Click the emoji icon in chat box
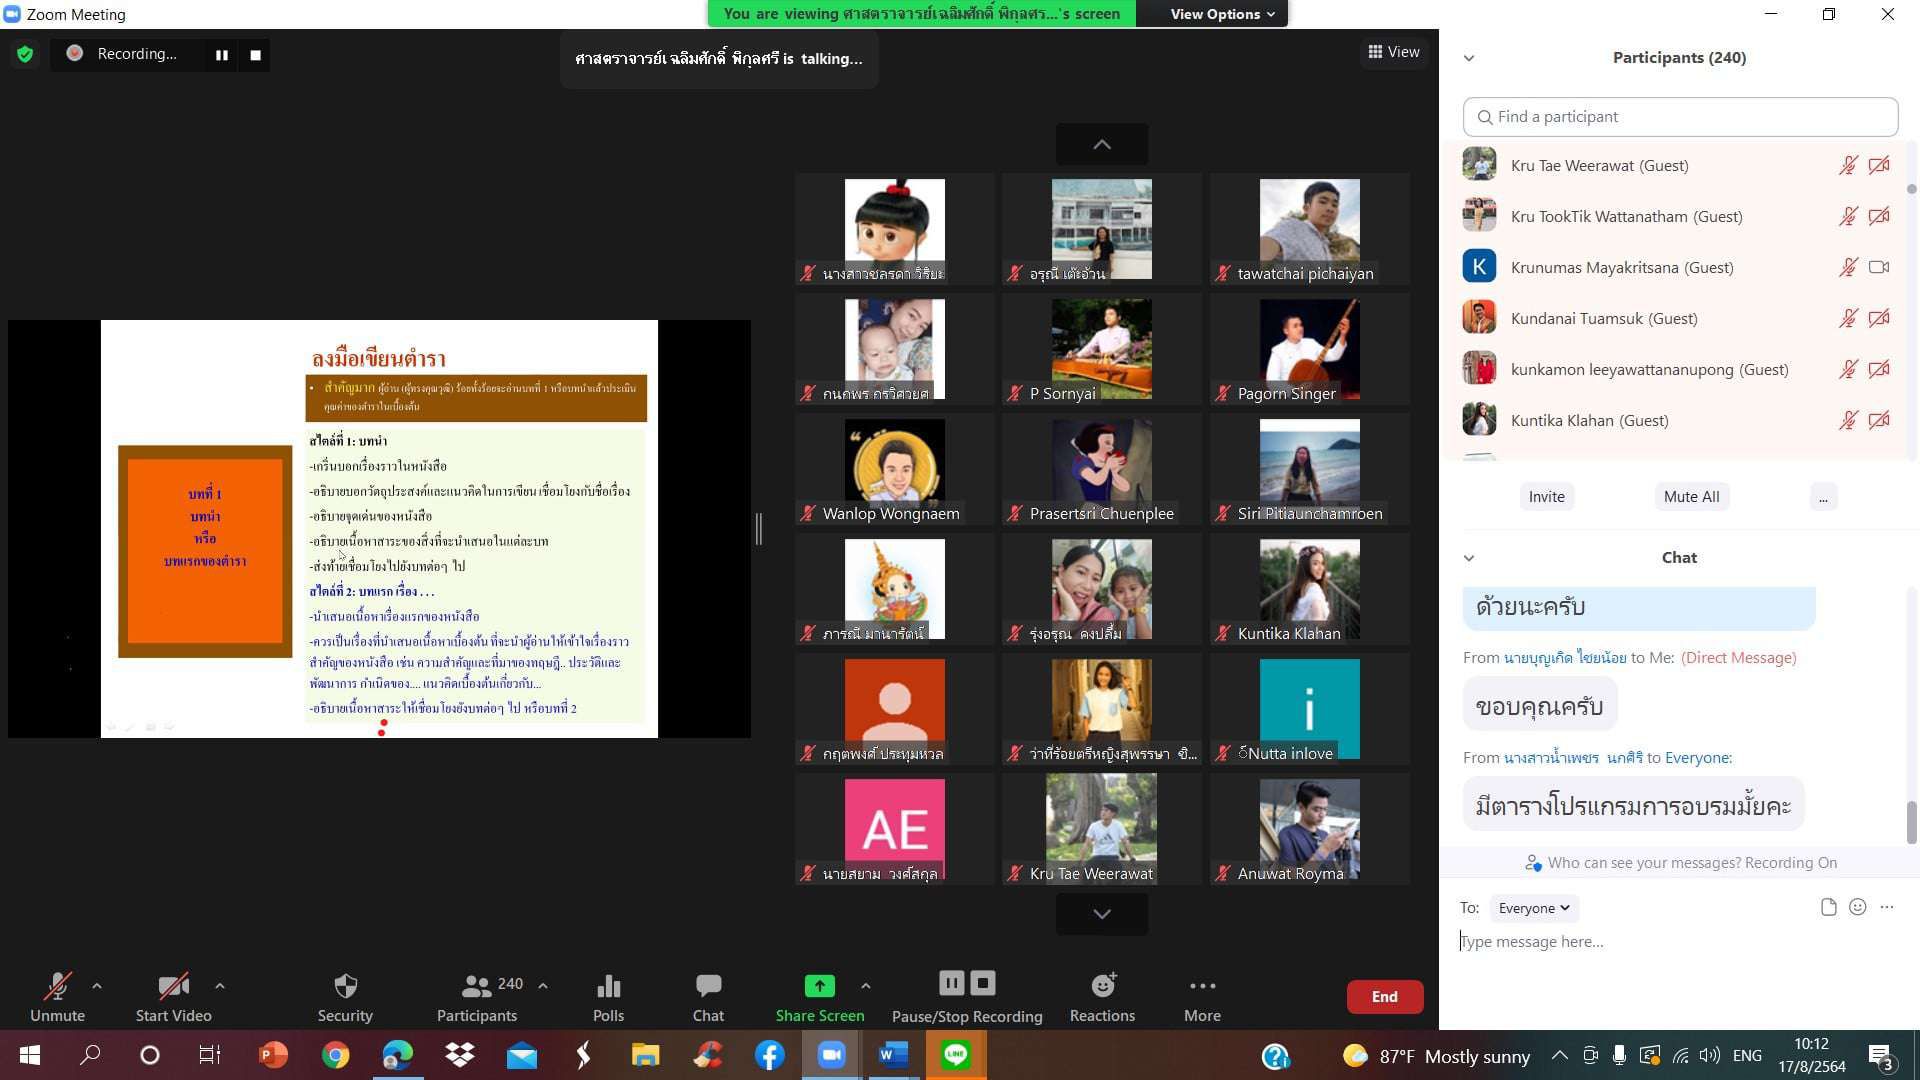This screenshot has width=1920, height=1080. coord(1857,907)
